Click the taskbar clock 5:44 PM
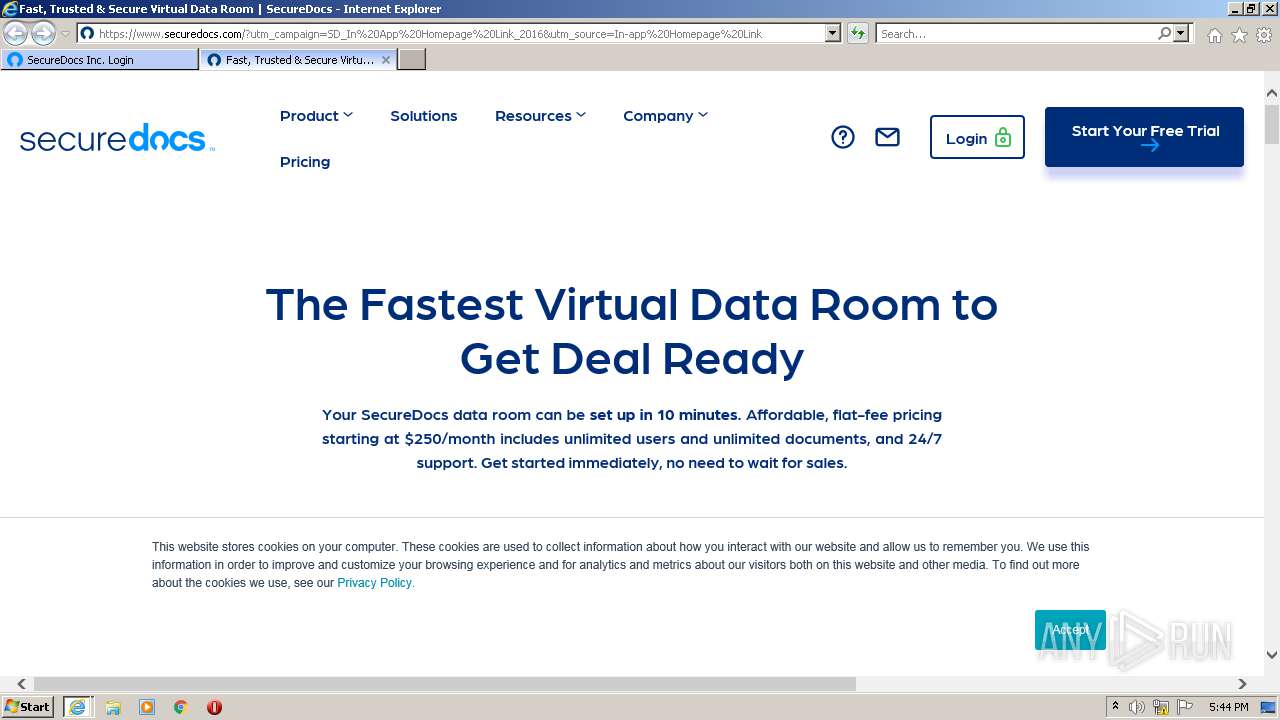The height and width of the screenshot is (720, 1280). pos(1228,707)
